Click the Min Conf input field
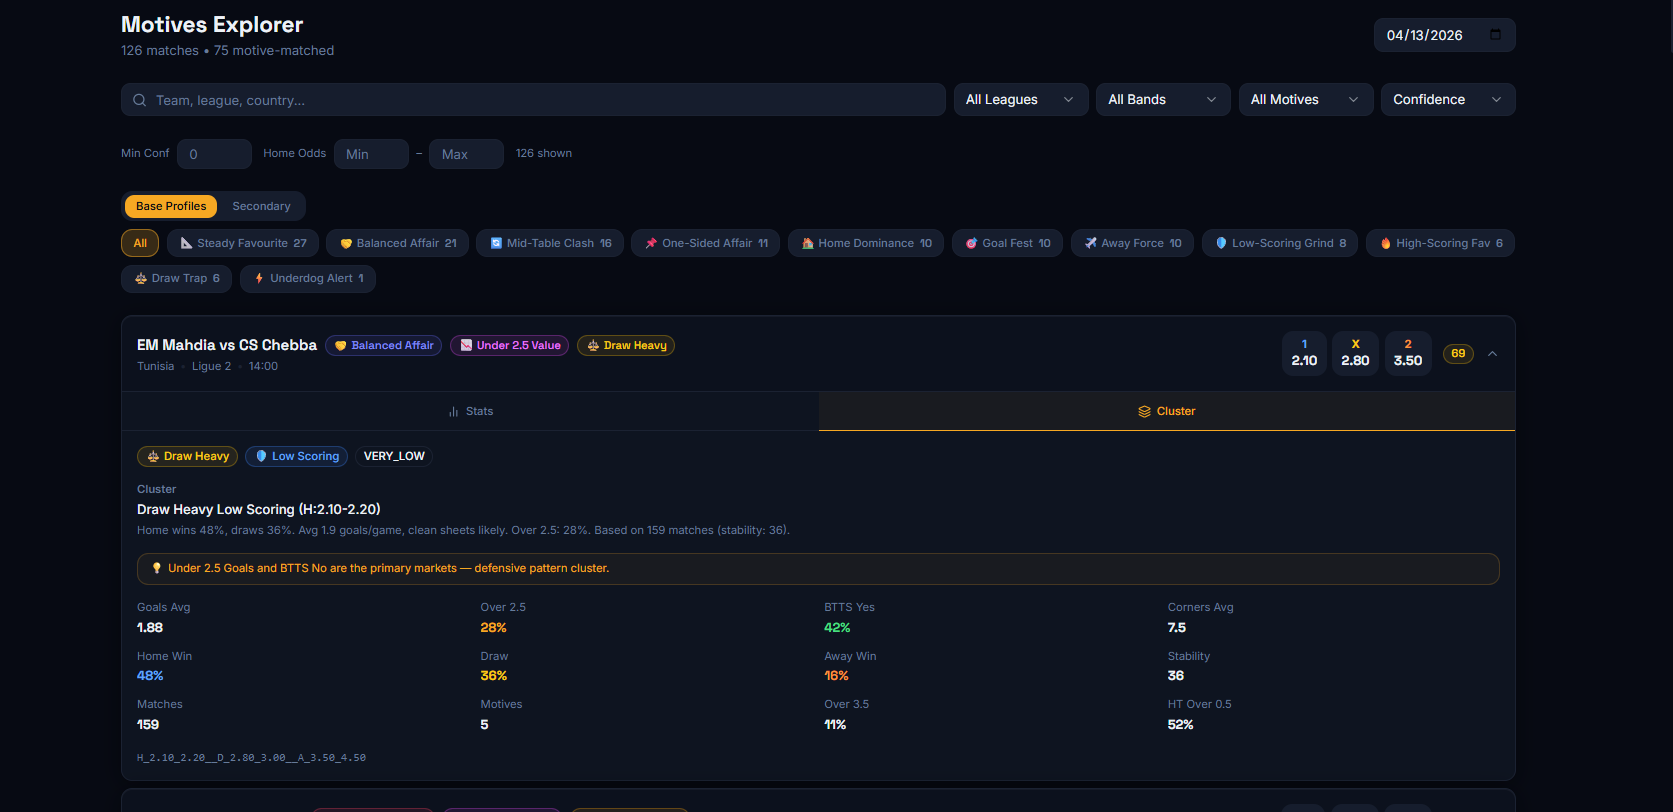The height and width of the screenshot is (812, 1673). (x=214, y=154)
